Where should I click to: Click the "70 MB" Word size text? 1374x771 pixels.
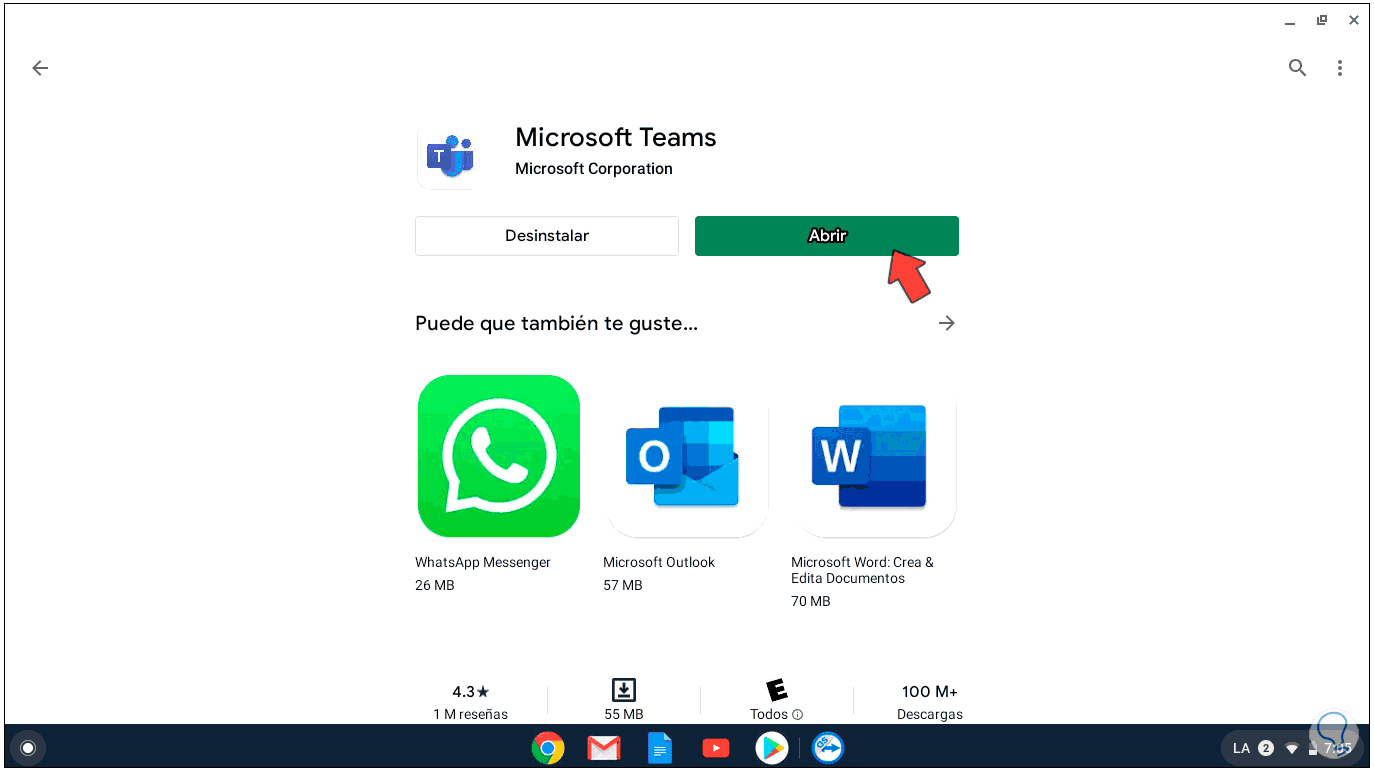[x=811, y=601]
